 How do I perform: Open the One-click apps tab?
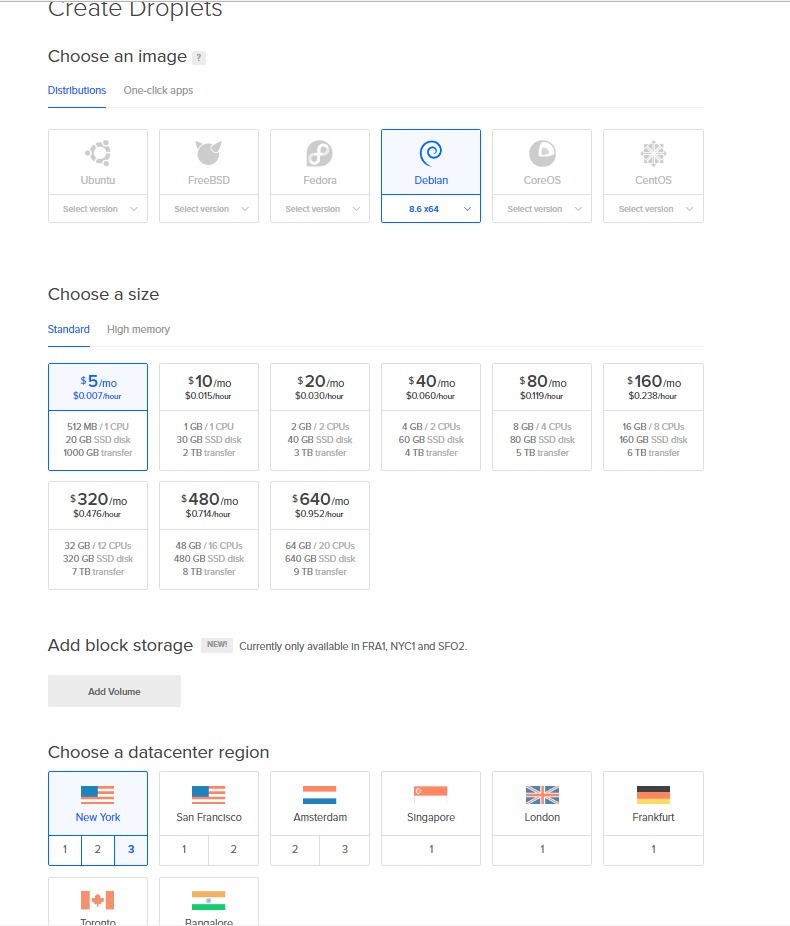click(x=158, y=90)
